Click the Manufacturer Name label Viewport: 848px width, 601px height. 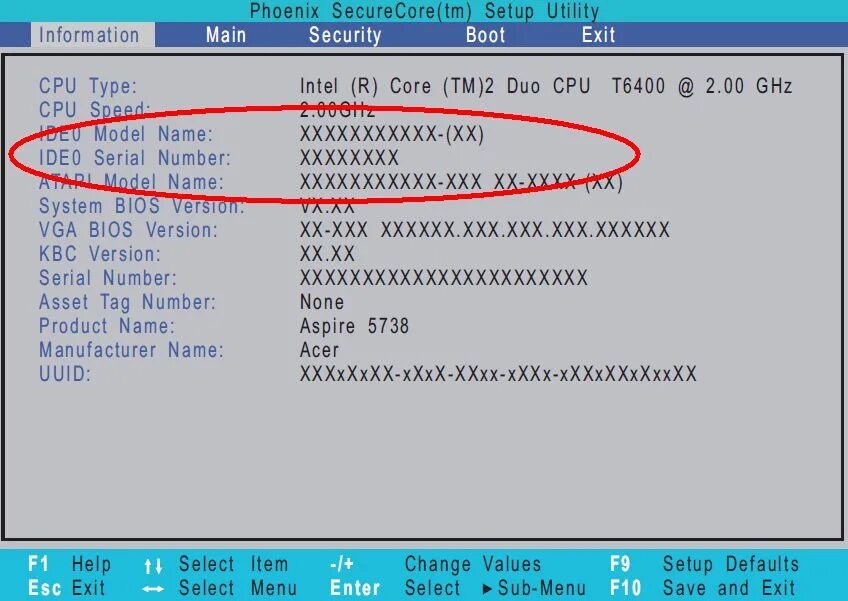coord(131,350)
